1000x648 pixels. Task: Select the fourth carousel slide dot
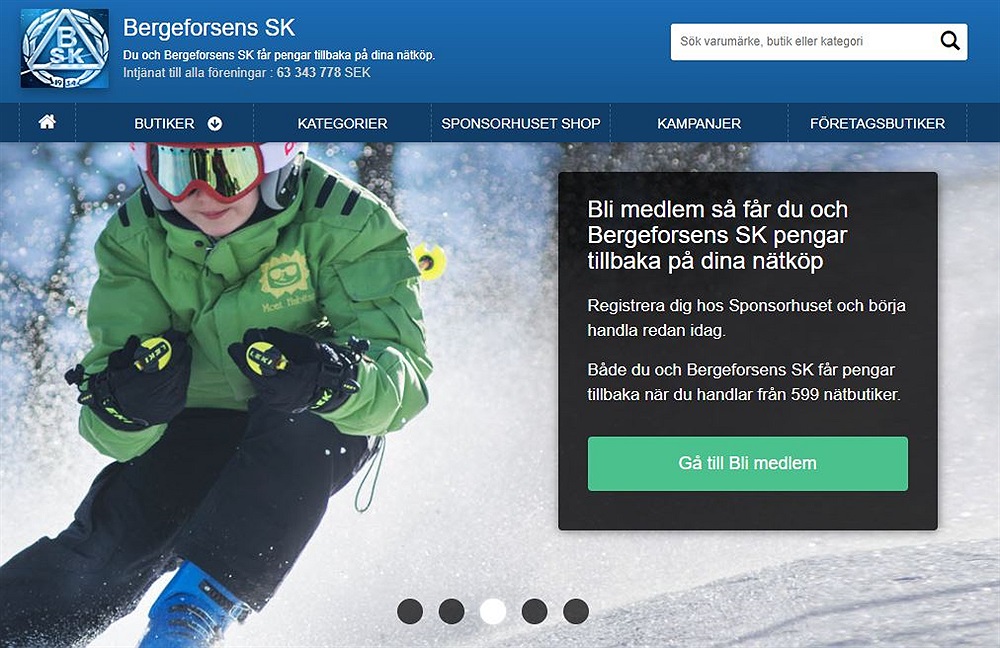coord(534,611)
